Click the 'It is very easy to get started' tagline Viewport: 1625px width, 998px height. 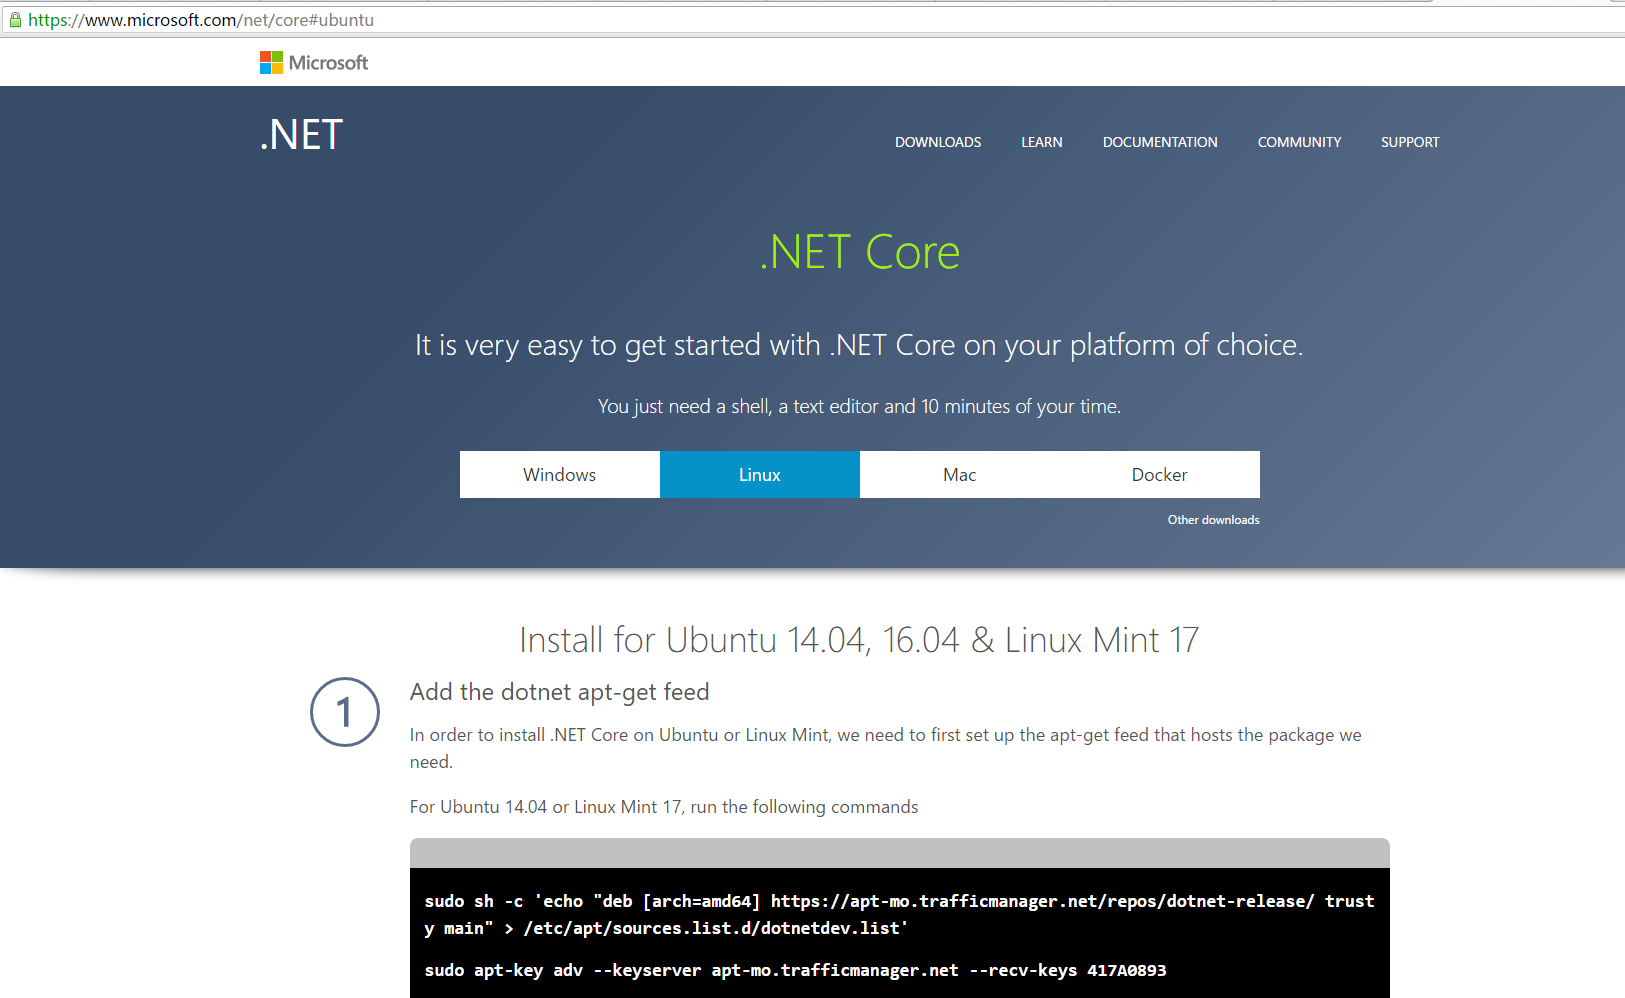tap(859, 345)
